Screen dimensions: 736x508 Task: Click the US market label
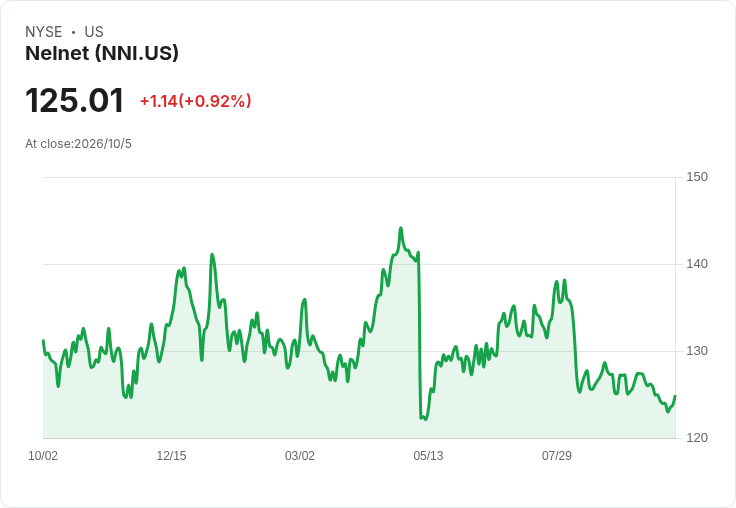point(94,32)
